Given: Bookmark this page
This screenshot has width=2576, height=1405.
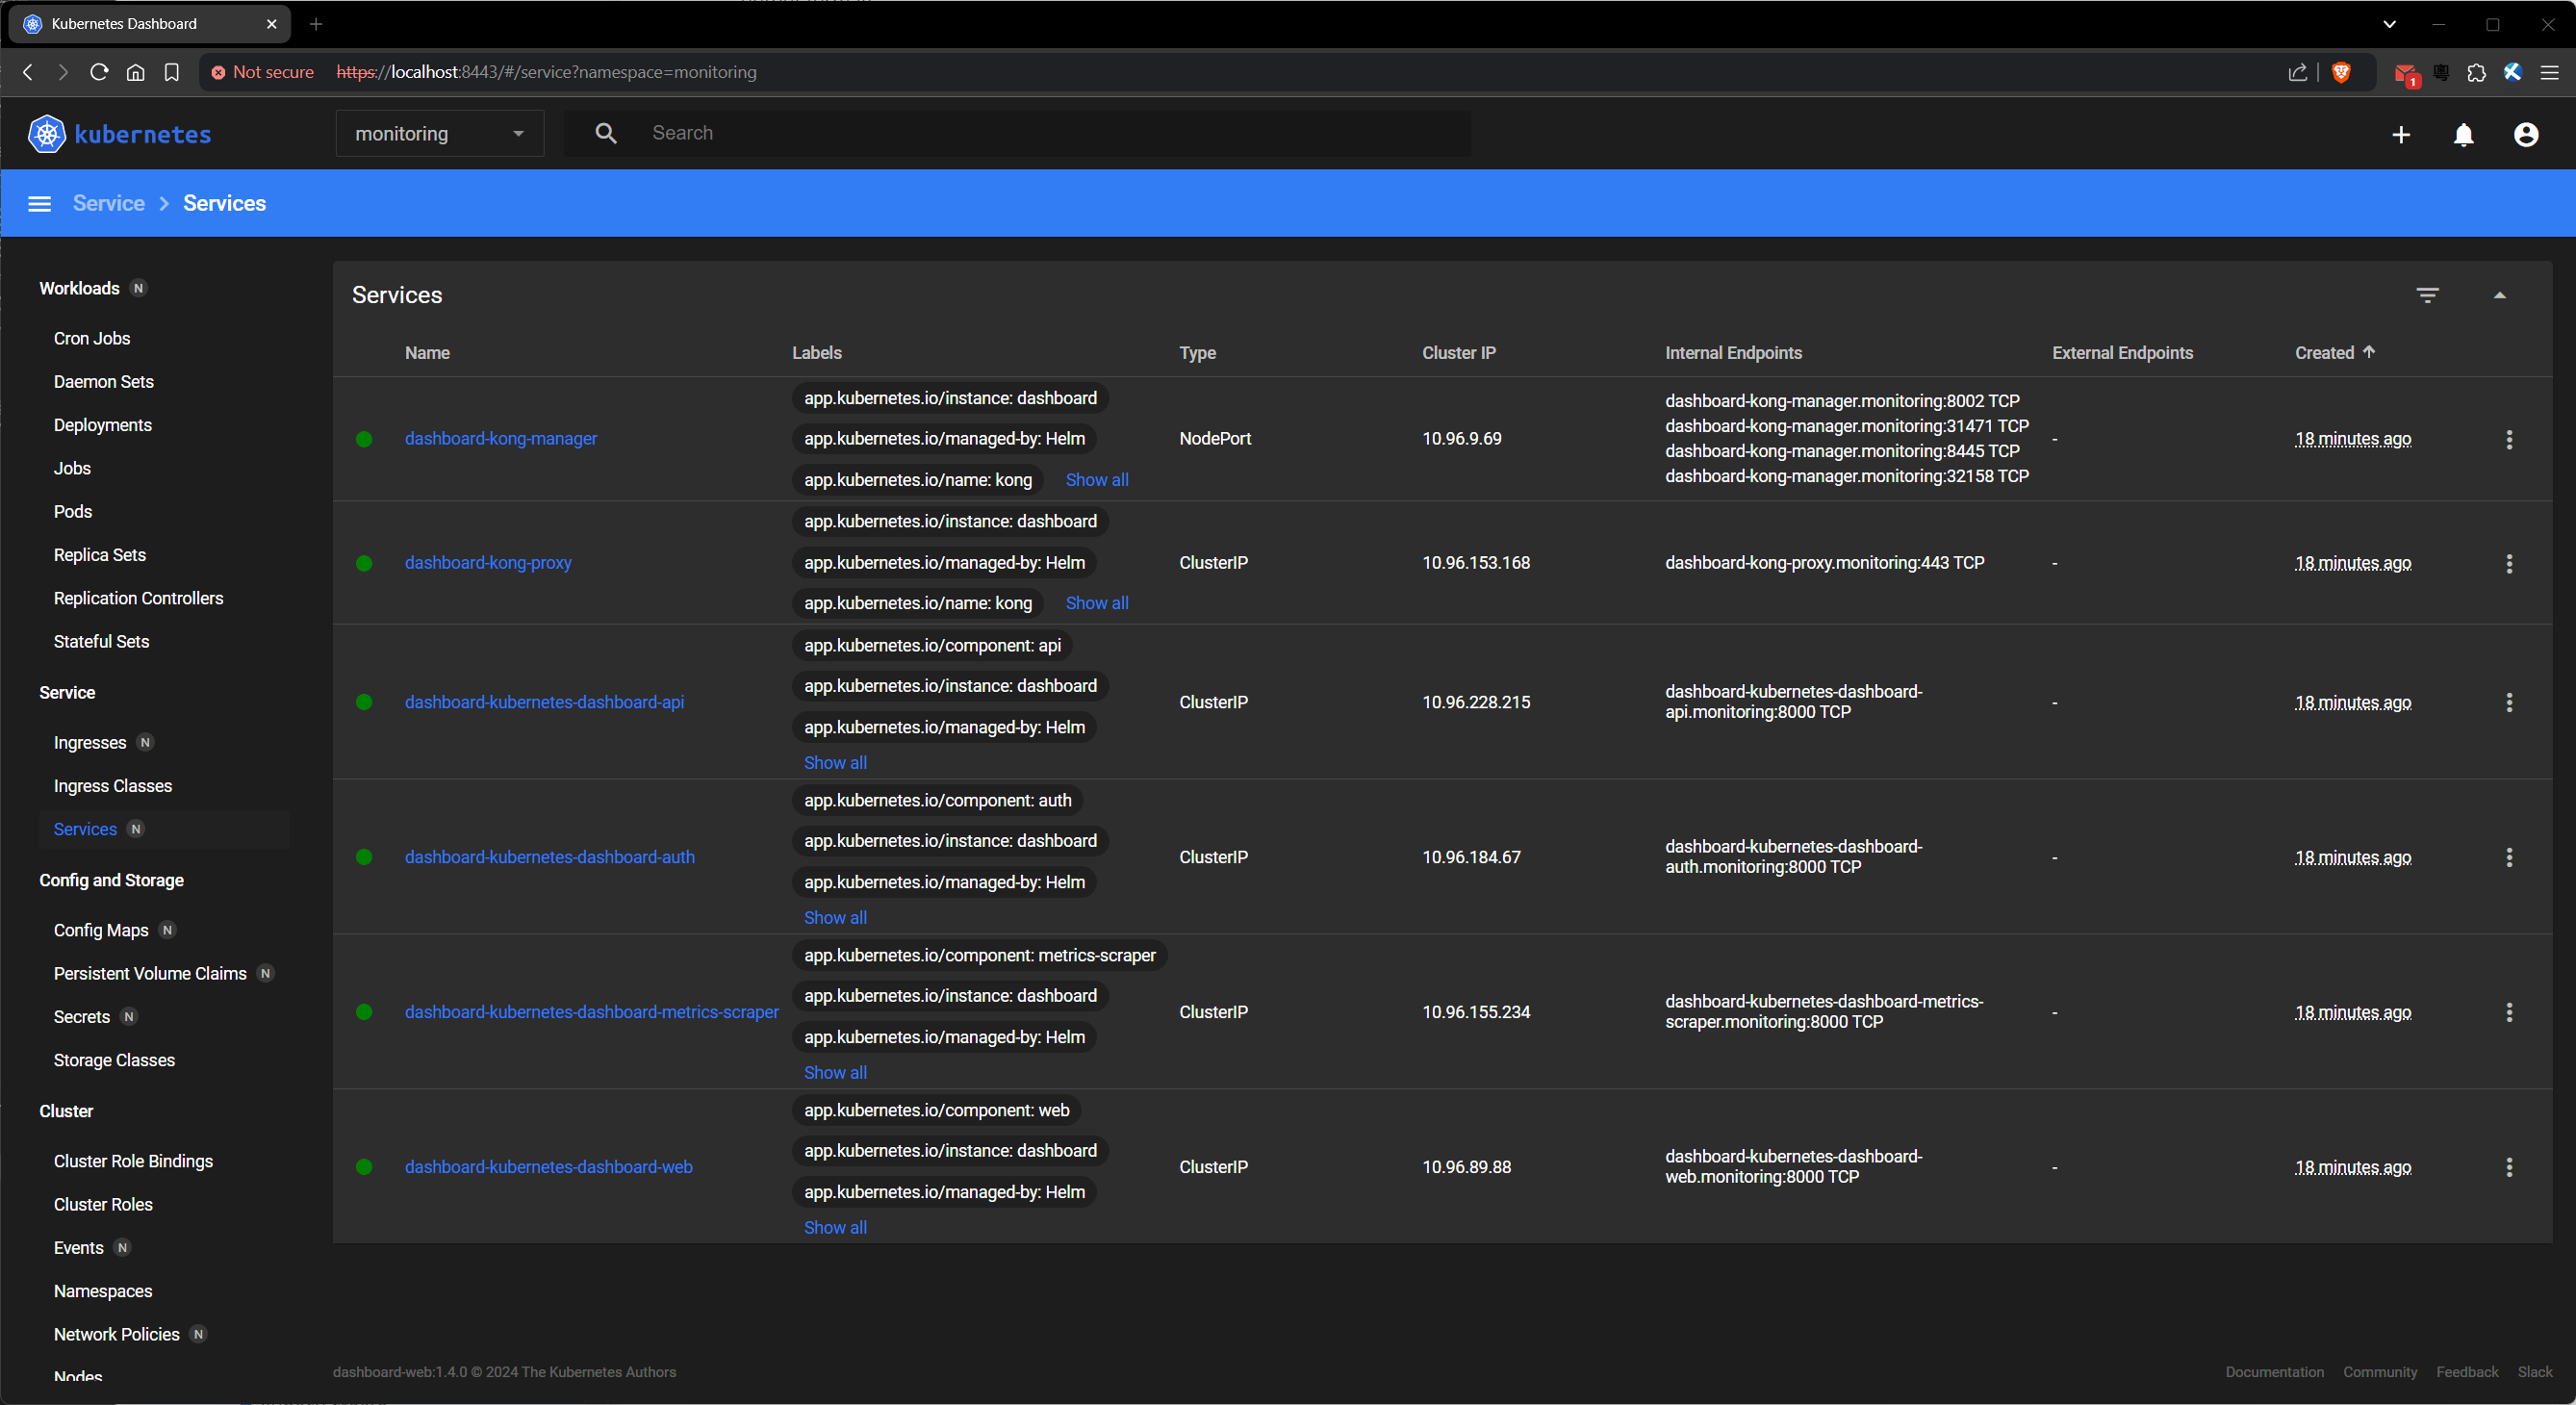Looking at the screenshot, I should pos(172,72).
